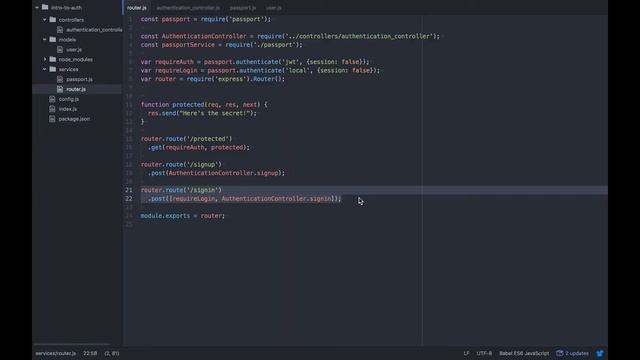Click line number 21 in gutter

coord(129,190)
